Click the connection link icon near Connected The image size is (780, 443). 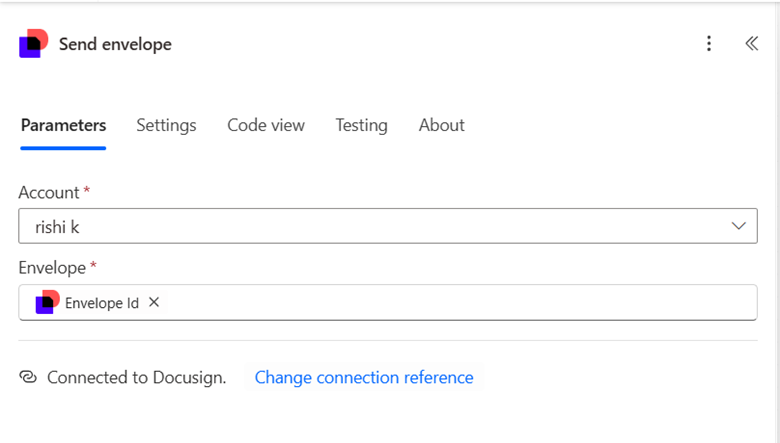[x=28, y=377]
